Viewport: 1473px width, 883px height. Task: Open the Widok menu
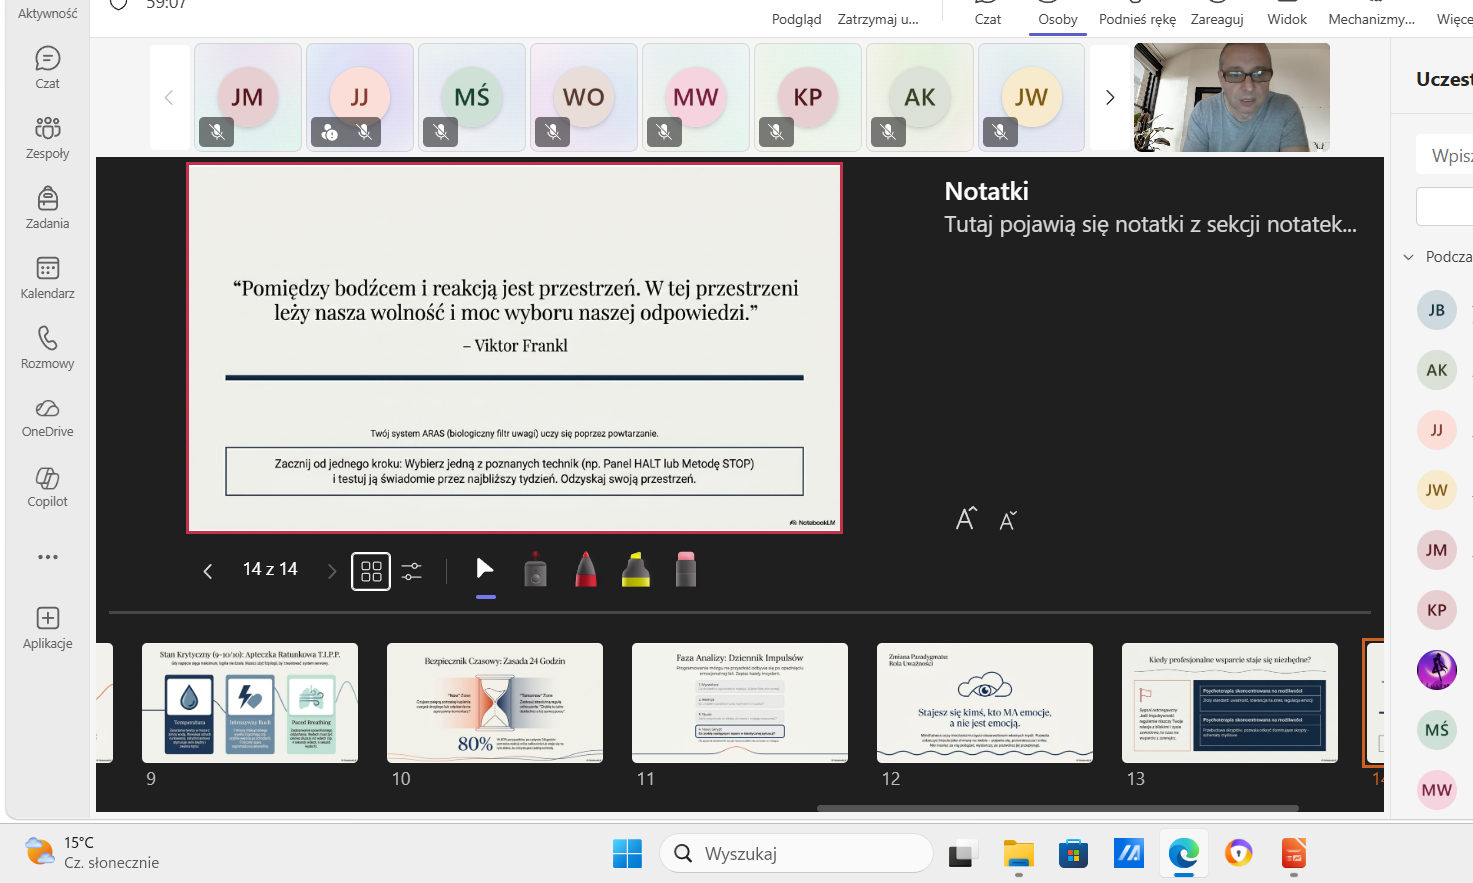coord(1287,19)
